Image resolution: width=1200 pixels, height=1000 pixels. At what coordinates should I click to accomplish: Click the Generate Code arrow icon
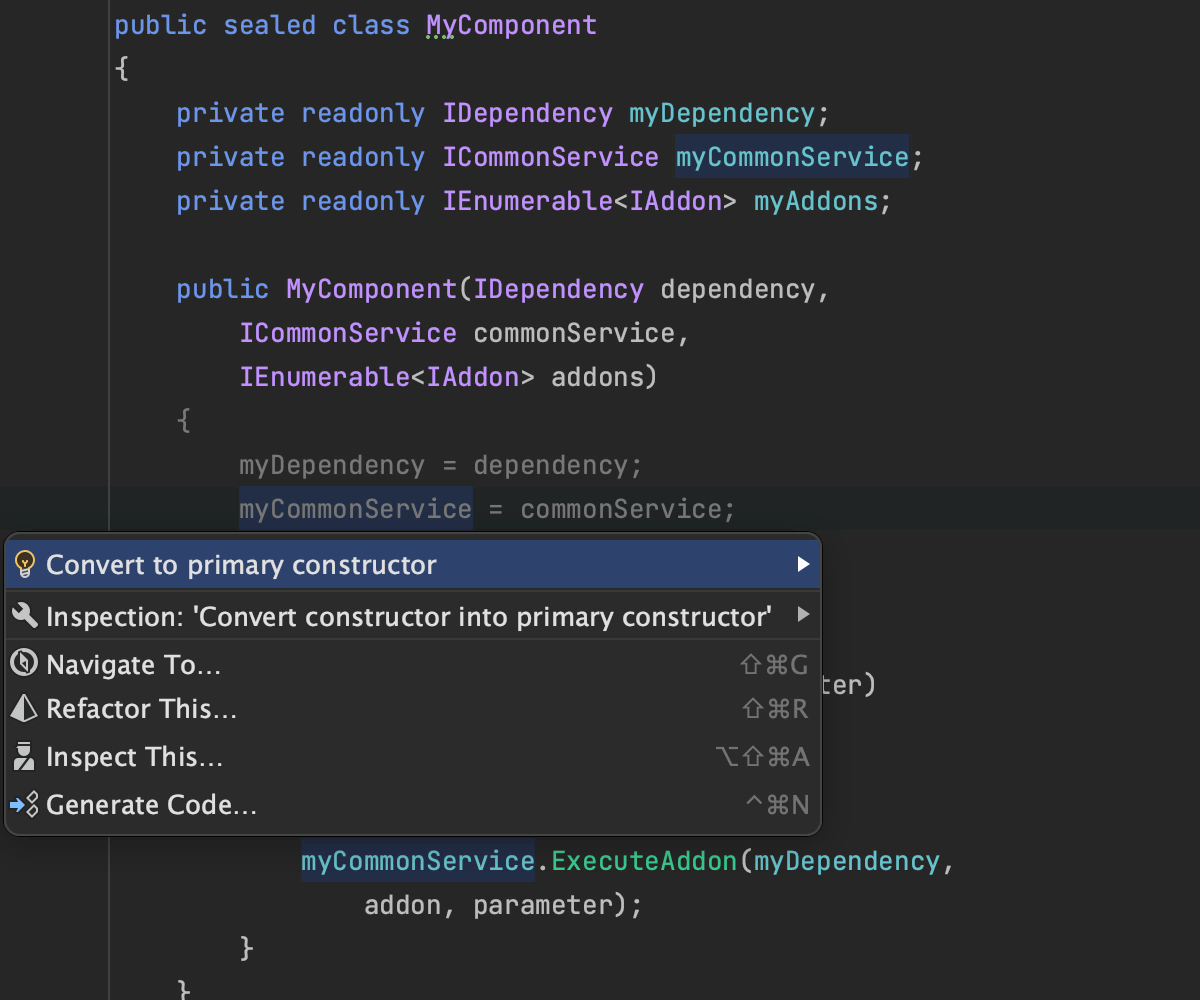[x=25, y=804]
